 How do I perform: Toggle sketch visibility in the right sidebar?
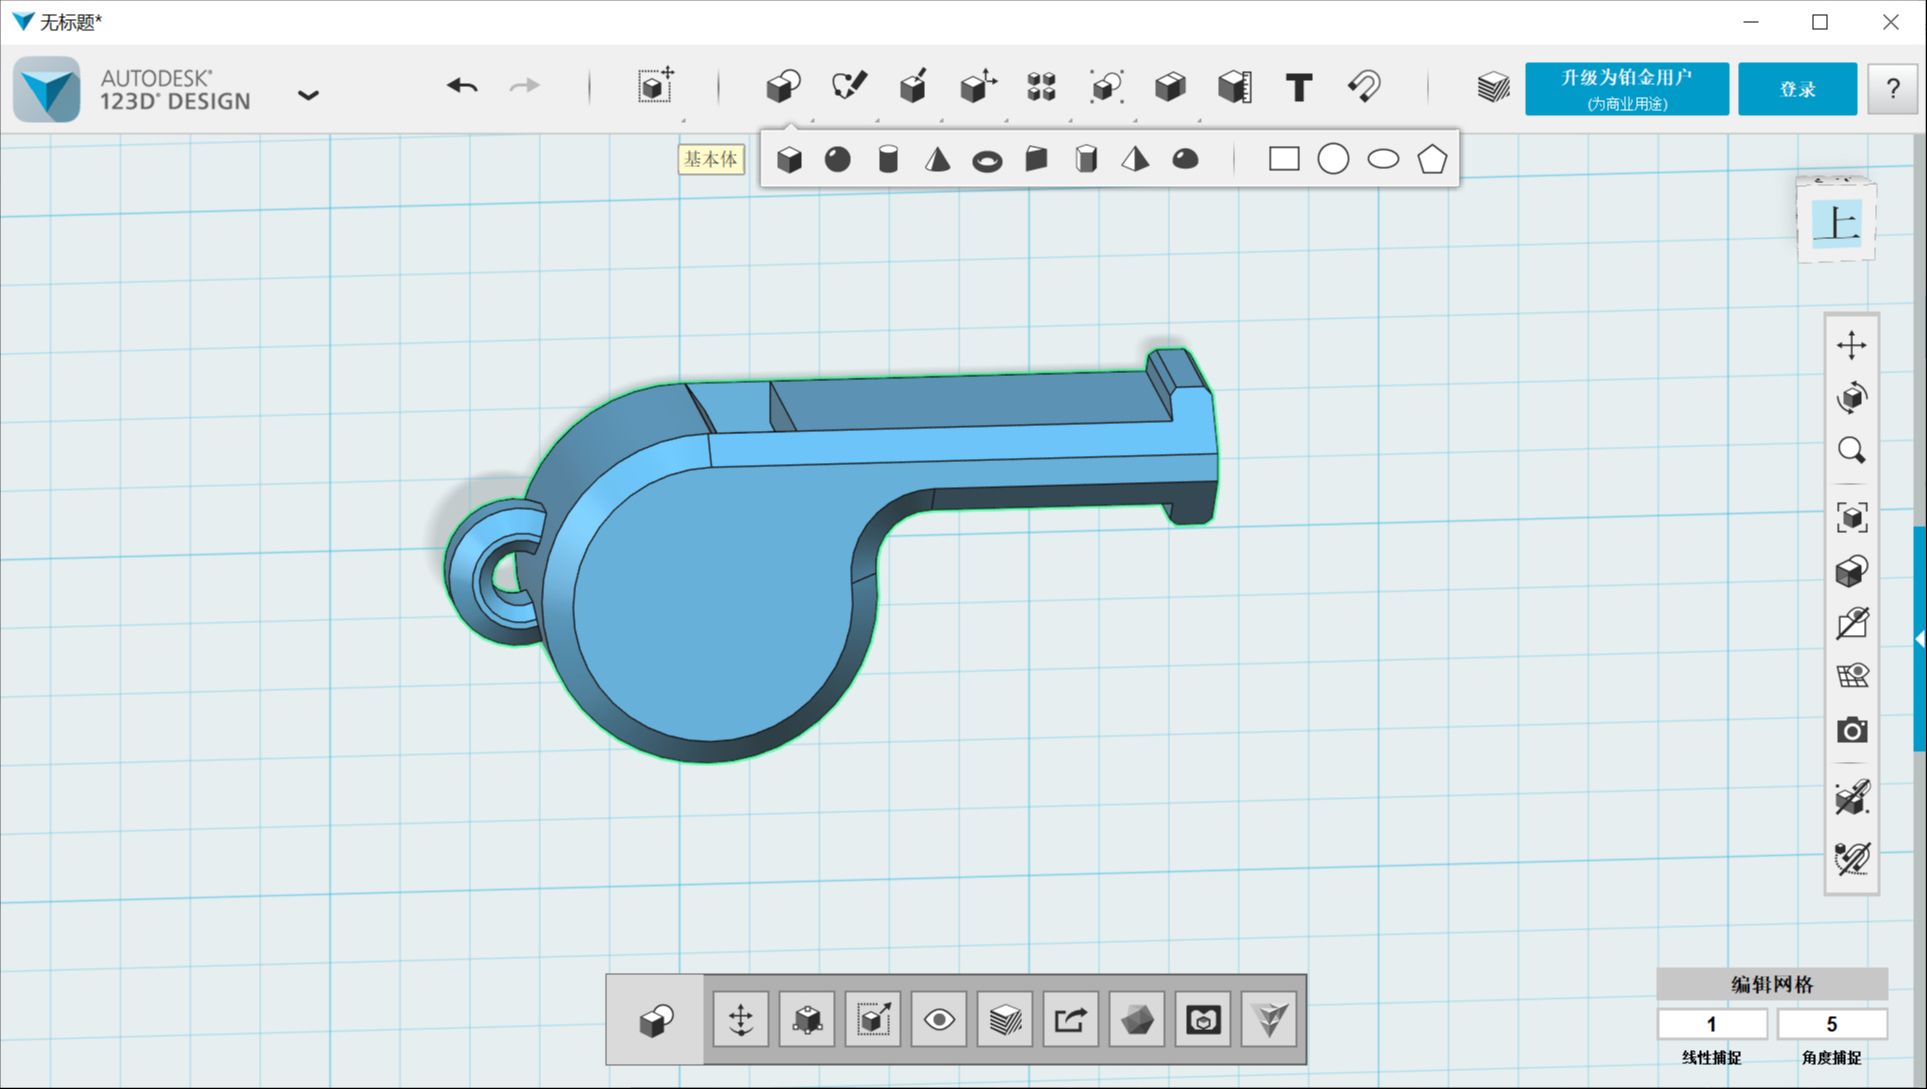[x=1852, y=621]
